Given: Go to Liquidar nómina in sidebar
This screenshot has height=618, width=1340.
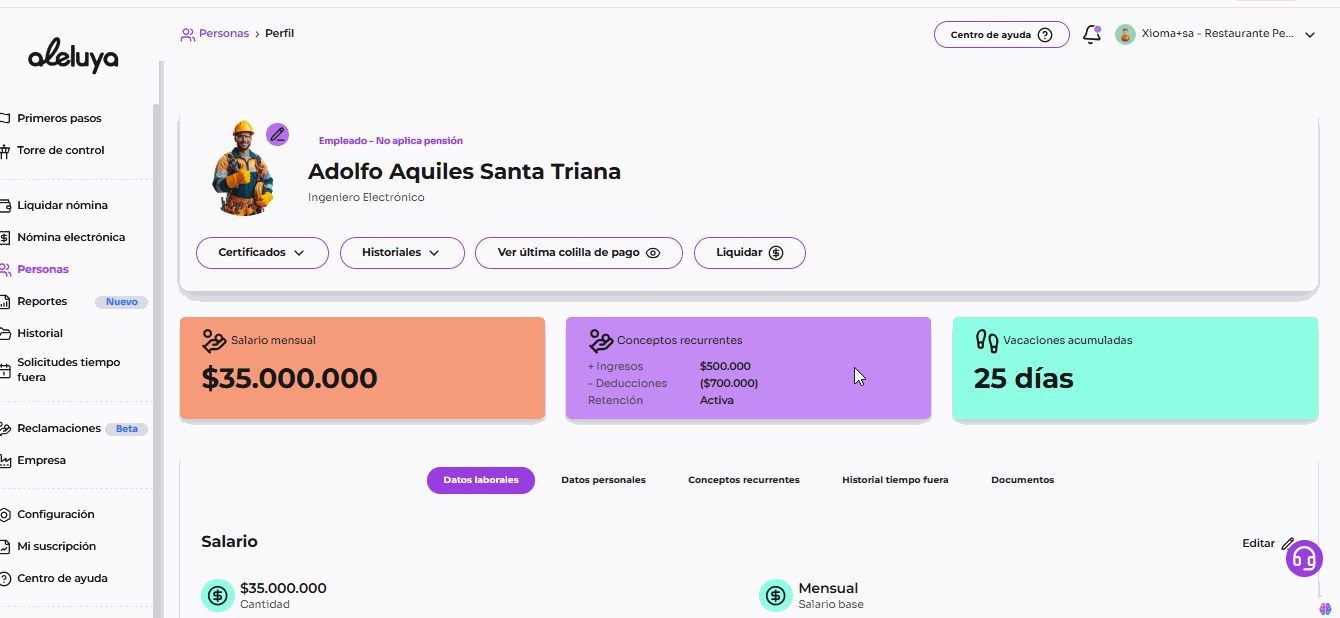Looking at the screenshot, I should coord(62,205).
